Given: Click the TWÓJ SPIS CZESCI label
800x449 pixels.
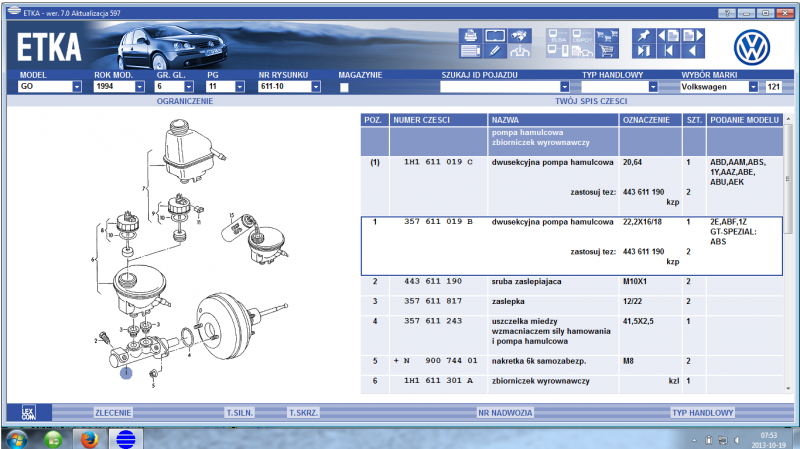Looking at the screenshot, I should point(591,101).
